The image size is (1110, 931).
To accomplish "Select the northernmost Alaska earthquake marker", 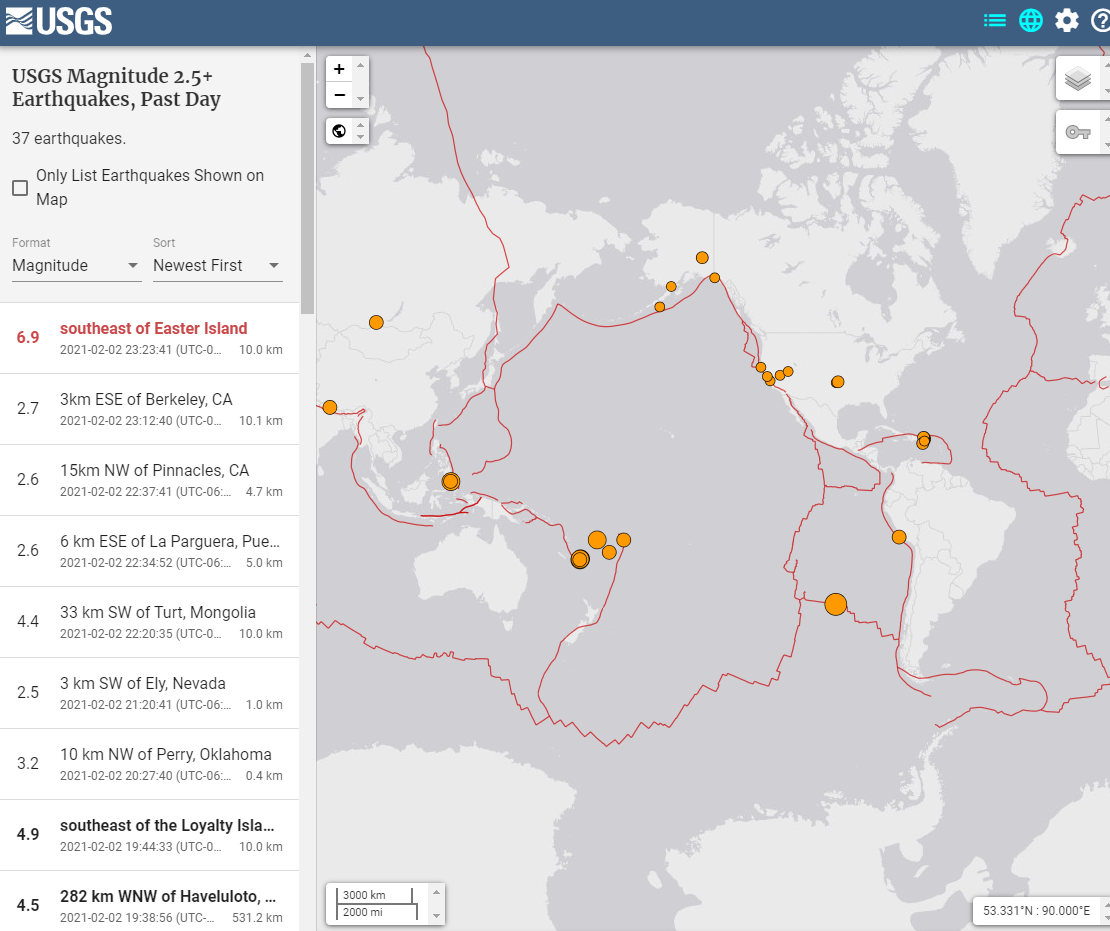I will [x=702, y=258].
